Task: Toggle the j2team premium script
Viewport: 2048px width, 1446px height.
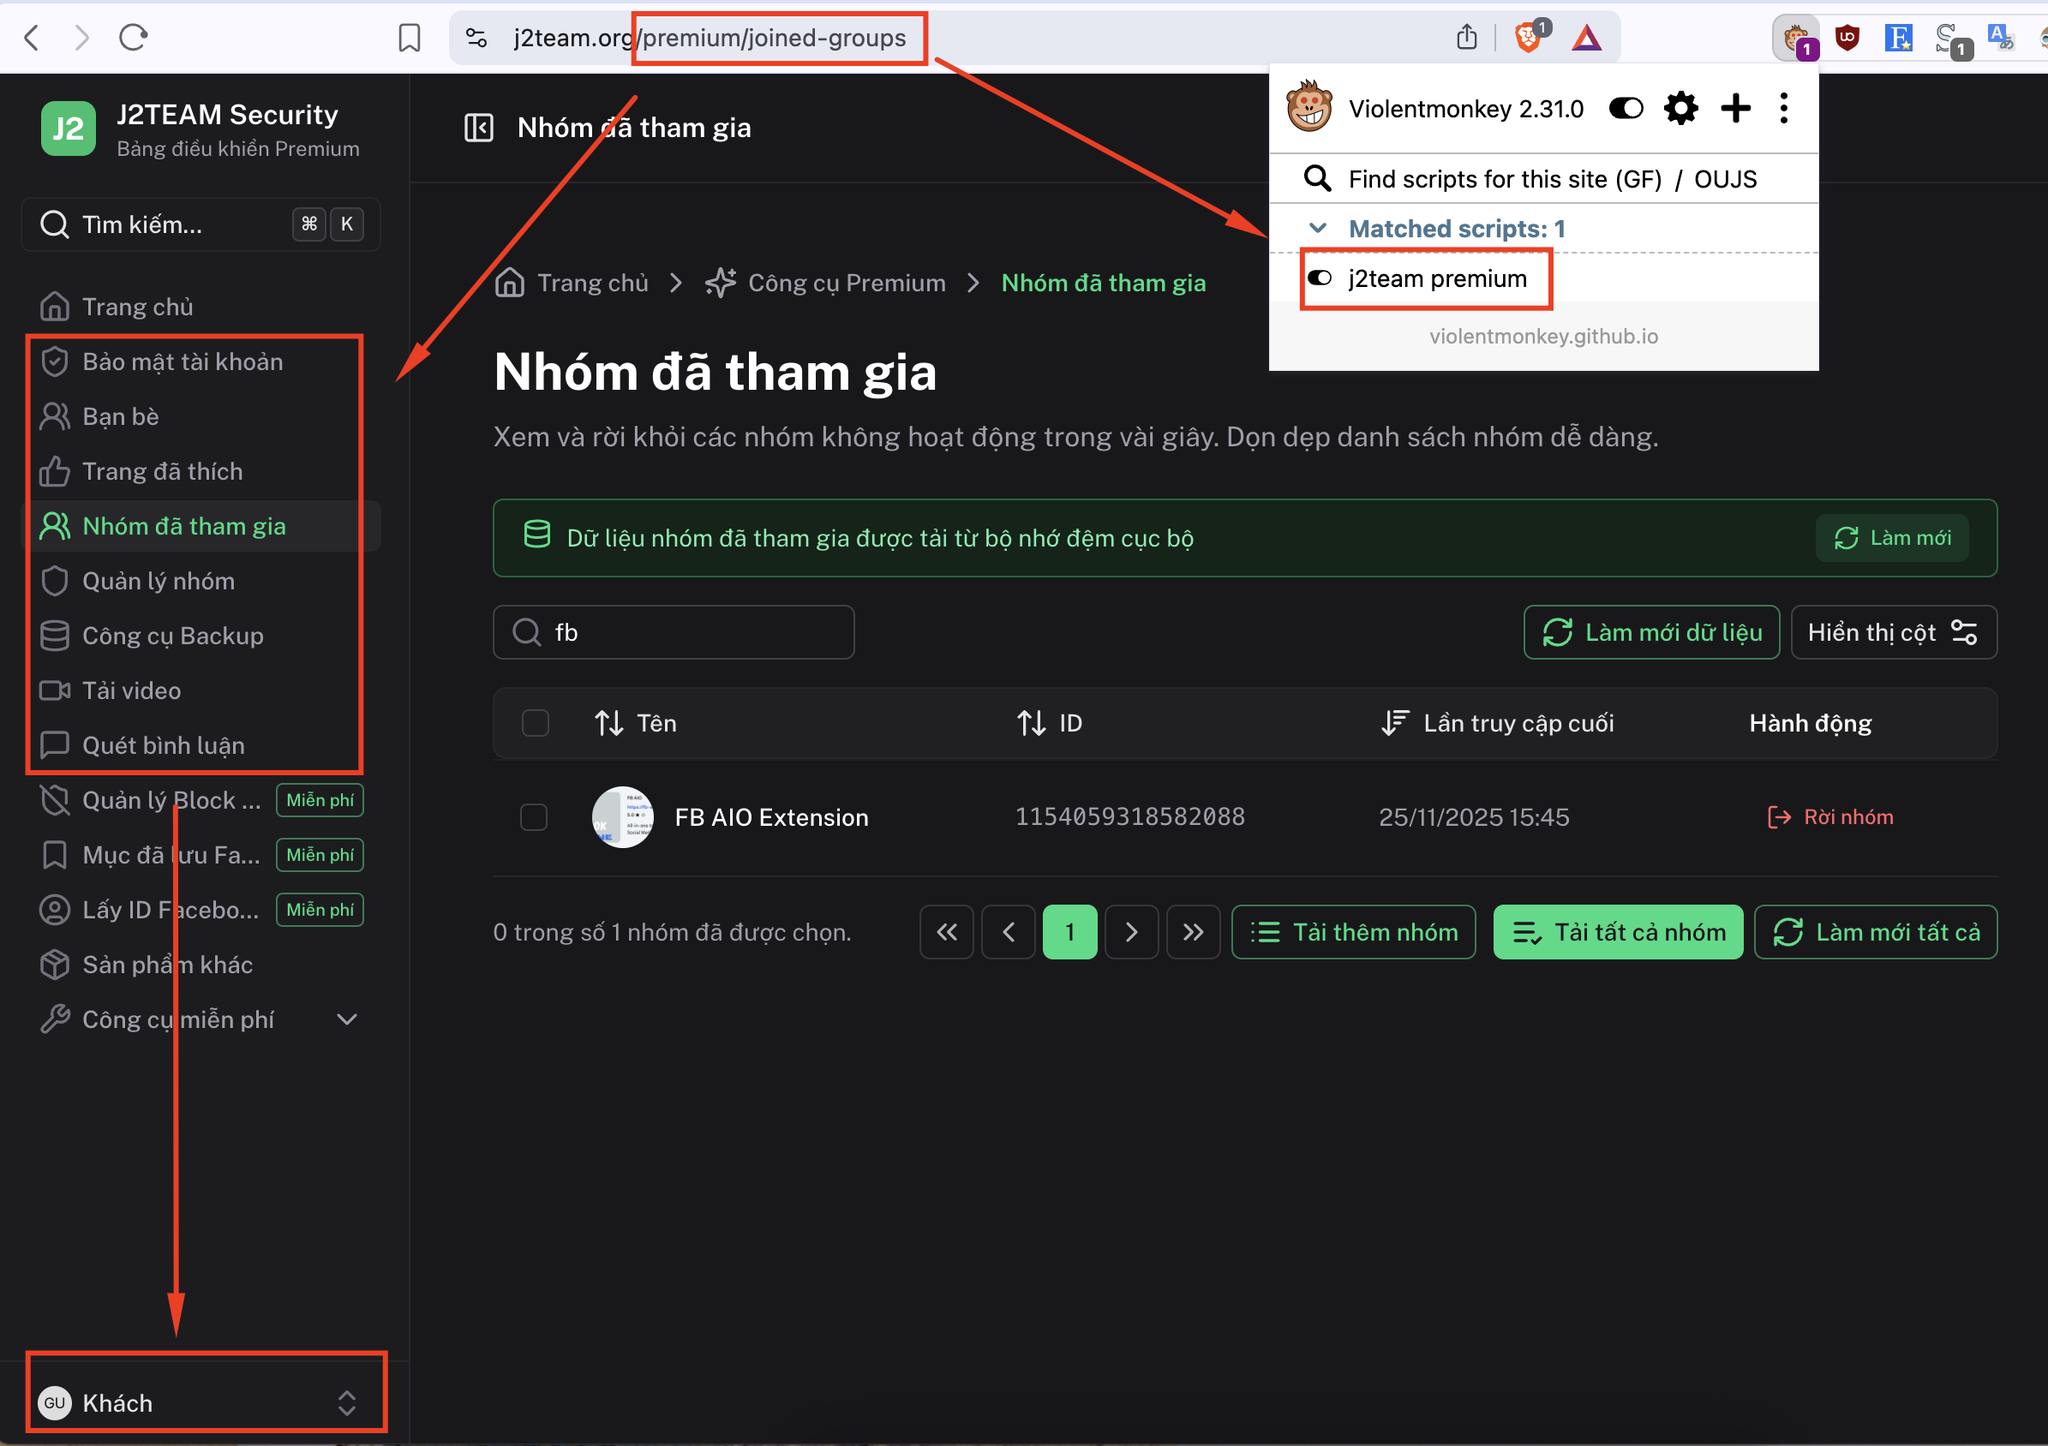Action: click(x=1320, y=278)
